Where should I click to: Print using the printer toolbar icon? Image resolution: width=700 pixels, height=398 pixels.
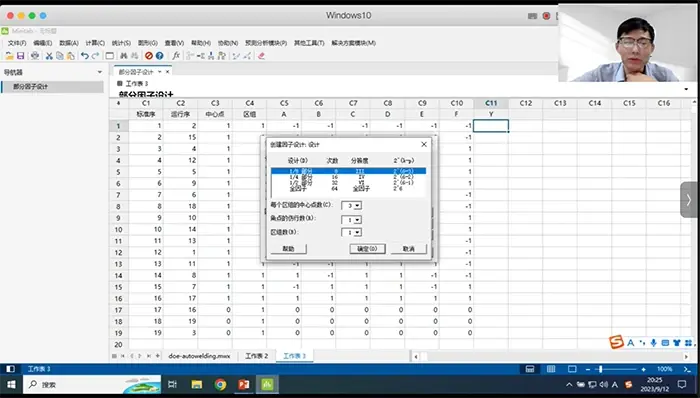pyautogui.click(x=35, y=56)
